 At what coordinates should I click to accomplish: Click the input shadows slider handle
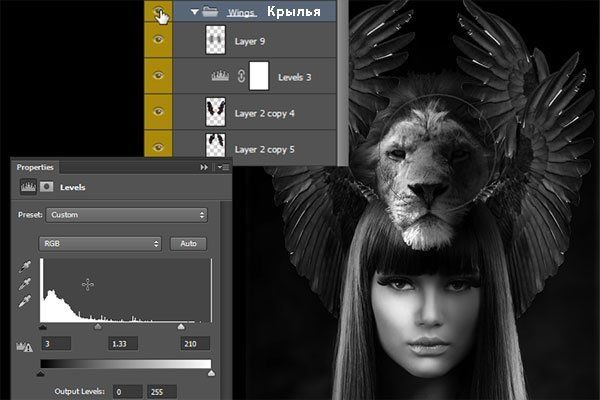click(x=42, y=327)
